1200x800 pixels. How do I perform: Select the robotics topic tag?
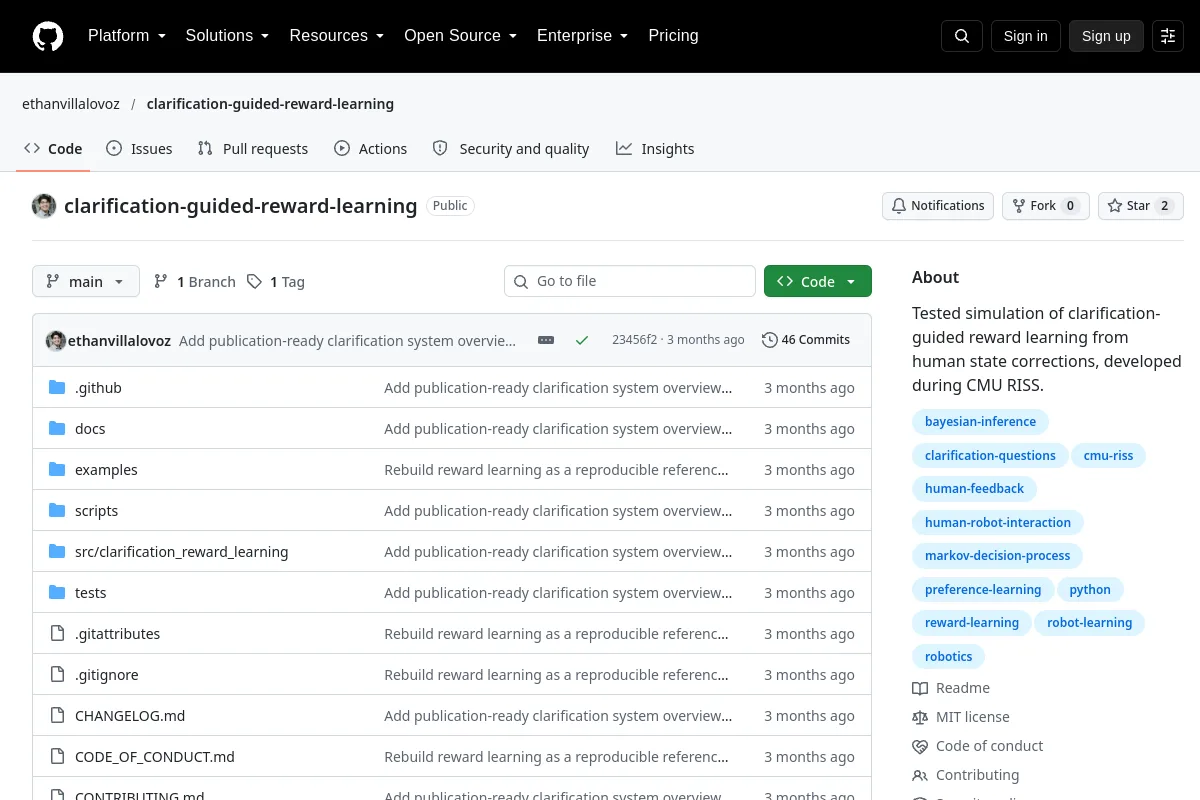coord(949,657)
